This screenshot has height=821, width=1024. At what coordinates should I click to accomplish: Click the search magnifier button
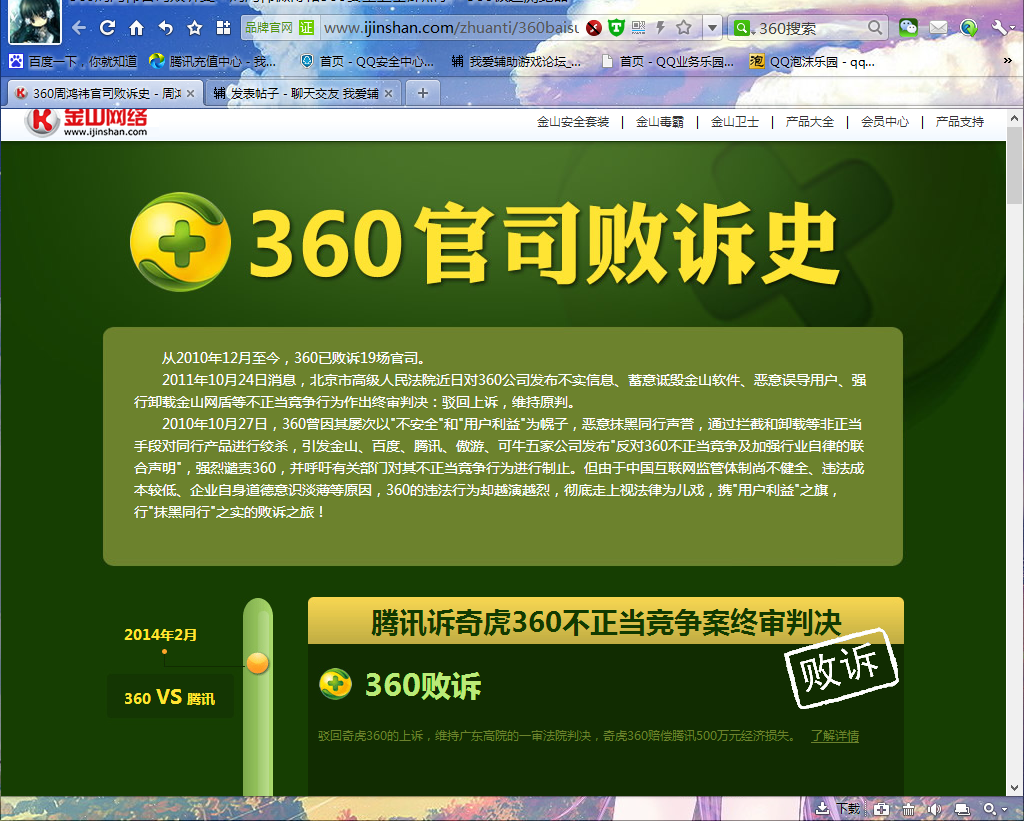(875, 27)
